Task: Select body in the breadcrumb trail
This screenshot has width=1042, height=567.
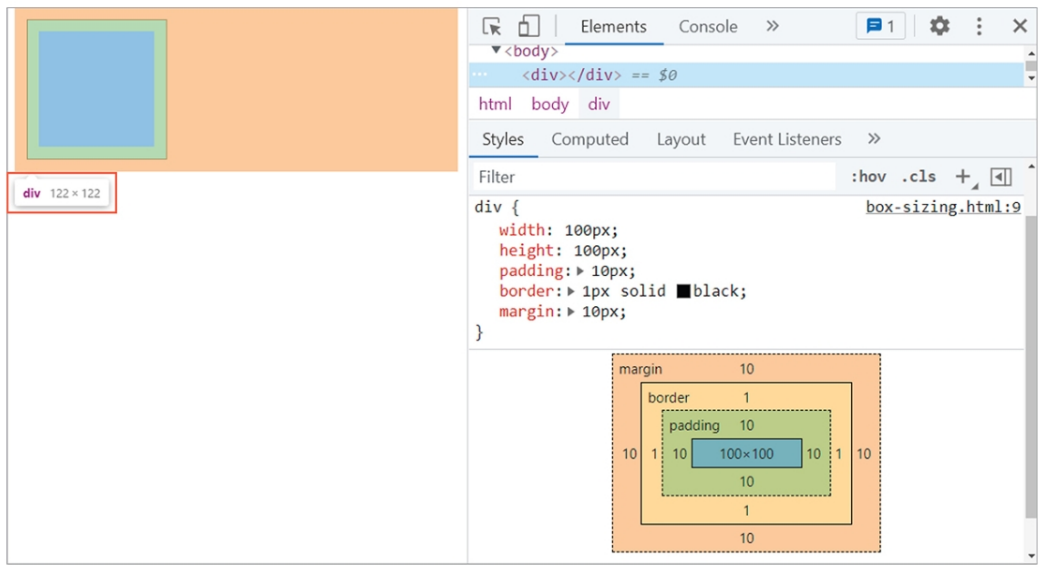Action: (550, 104)
